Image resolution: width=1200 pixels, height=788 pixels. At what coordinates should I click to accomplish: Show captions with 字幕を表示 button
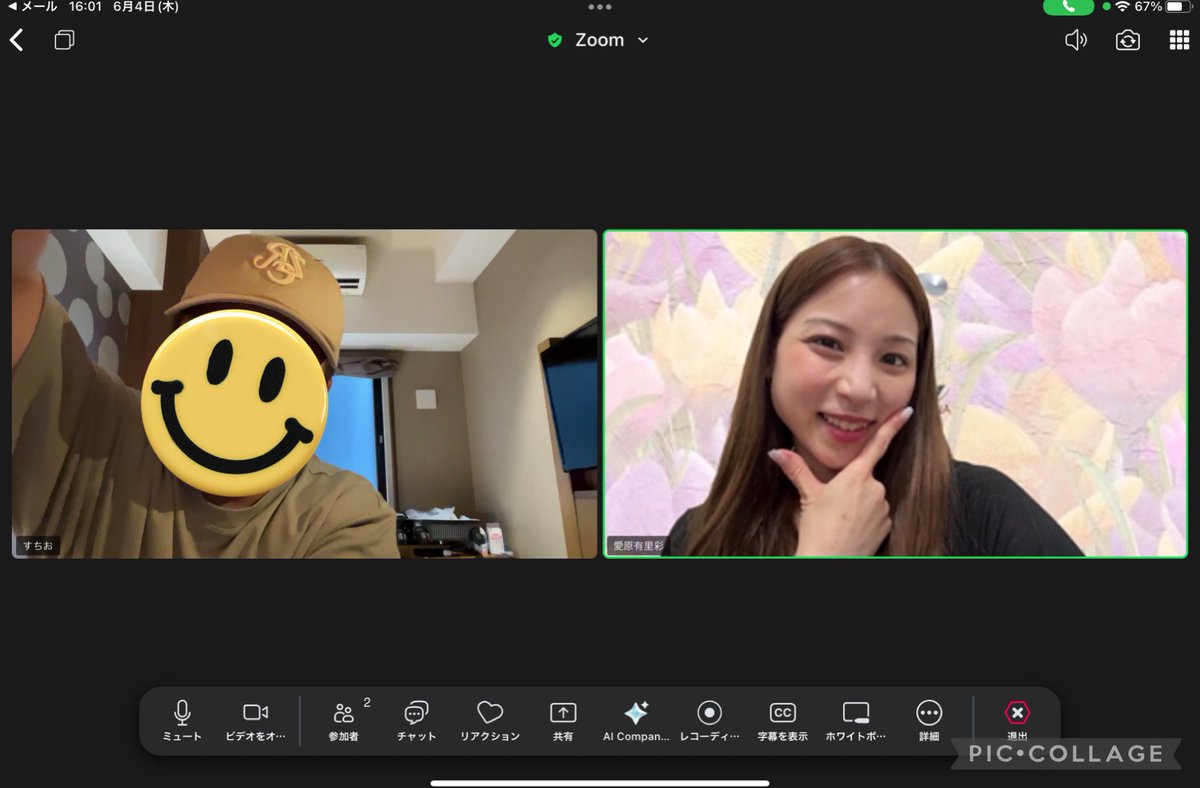783,721
